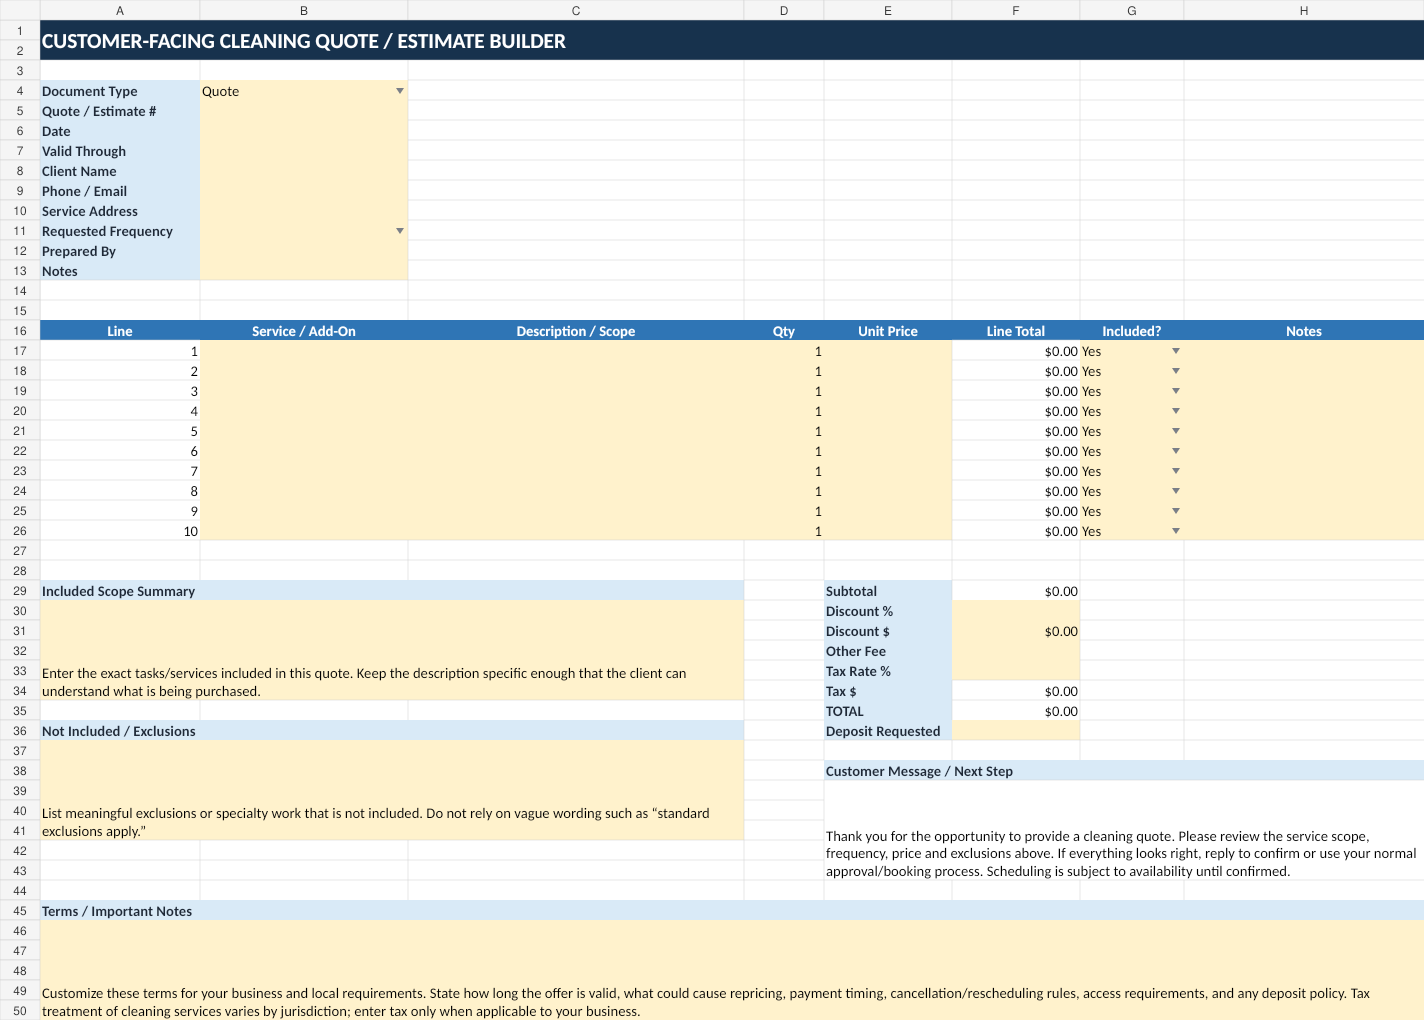This screenshot has width=1424, height=1020.
Task: Click the input cell beside 'Quote / Estimate #'
Action: tap(304, 111)
